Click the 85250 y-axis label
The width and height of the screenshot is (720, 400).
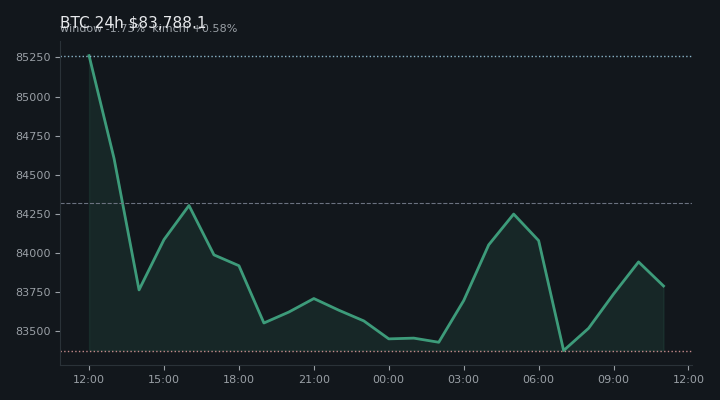click(x=33, y=57)
